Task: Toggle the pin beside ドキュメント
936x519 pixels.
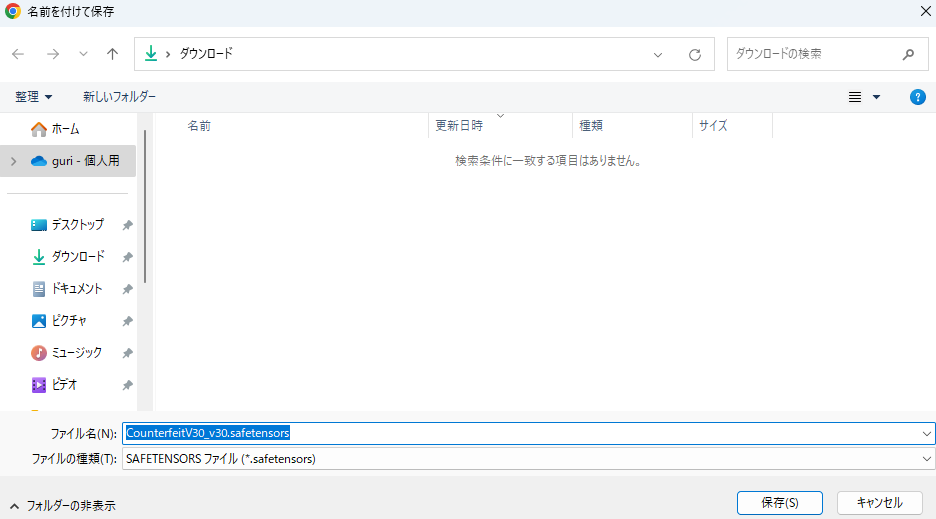Action: pyautogui.click(x=127, y=290)
